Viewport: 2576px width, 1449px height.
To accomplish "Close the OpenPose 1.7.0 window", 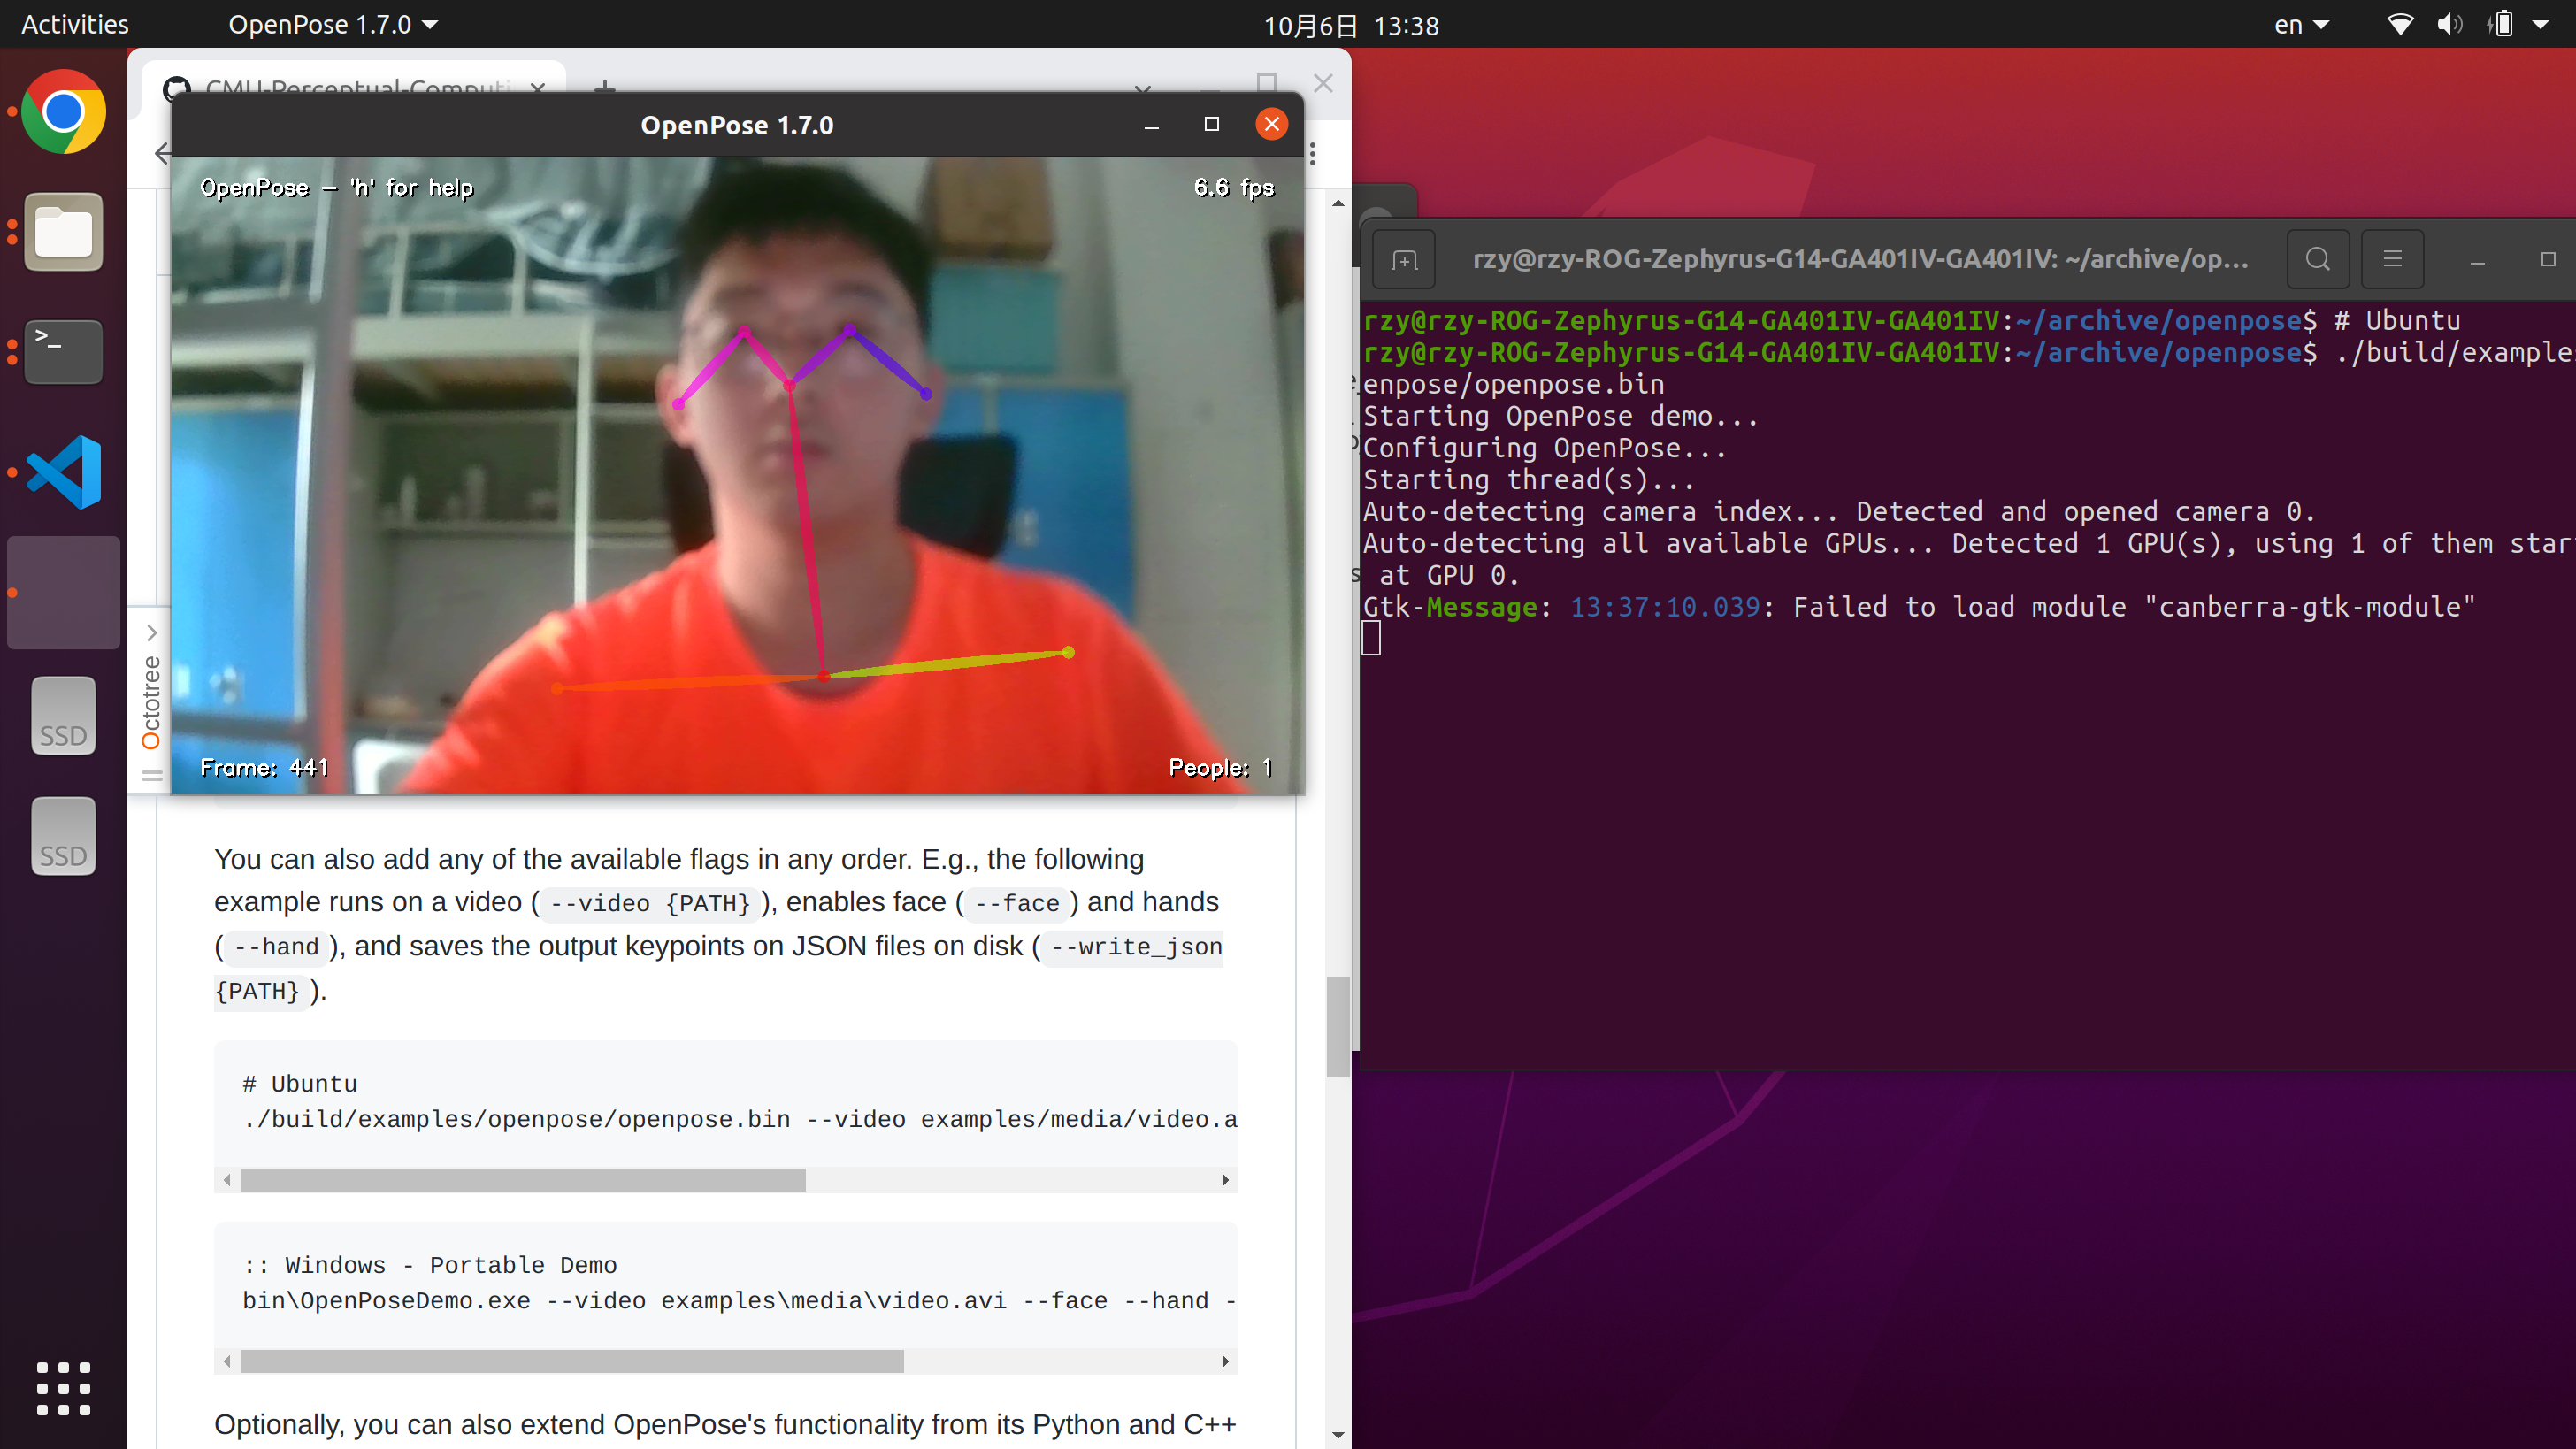I will point(1271,124).
